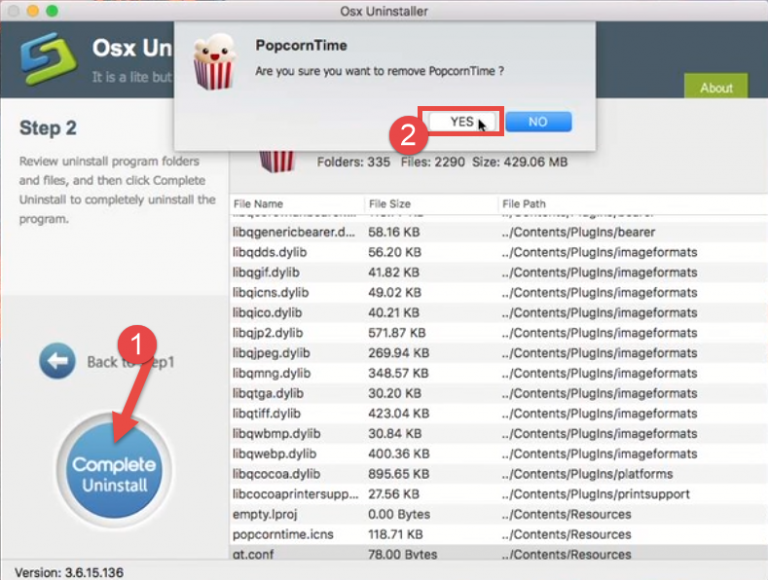Click the ../Contents/PlugIns/bearer path cell
Viewport: 768px width, 580px height.
point(578,232)
